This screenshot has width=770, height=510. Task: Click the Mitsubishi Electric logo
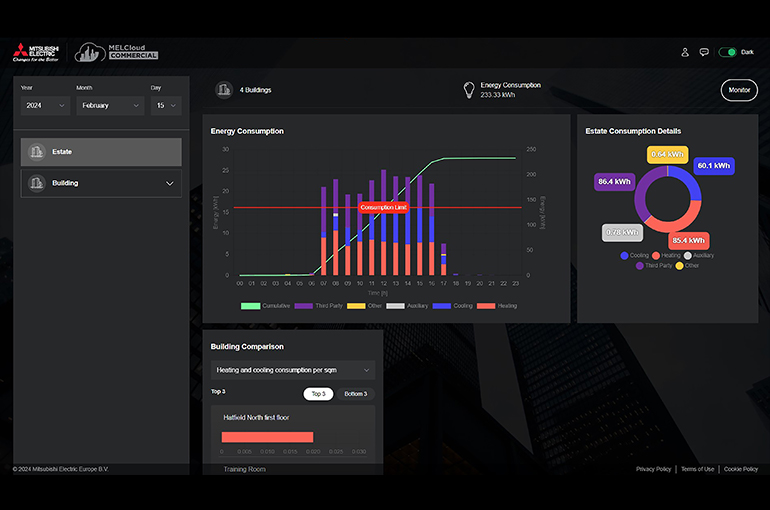(37, 52)
